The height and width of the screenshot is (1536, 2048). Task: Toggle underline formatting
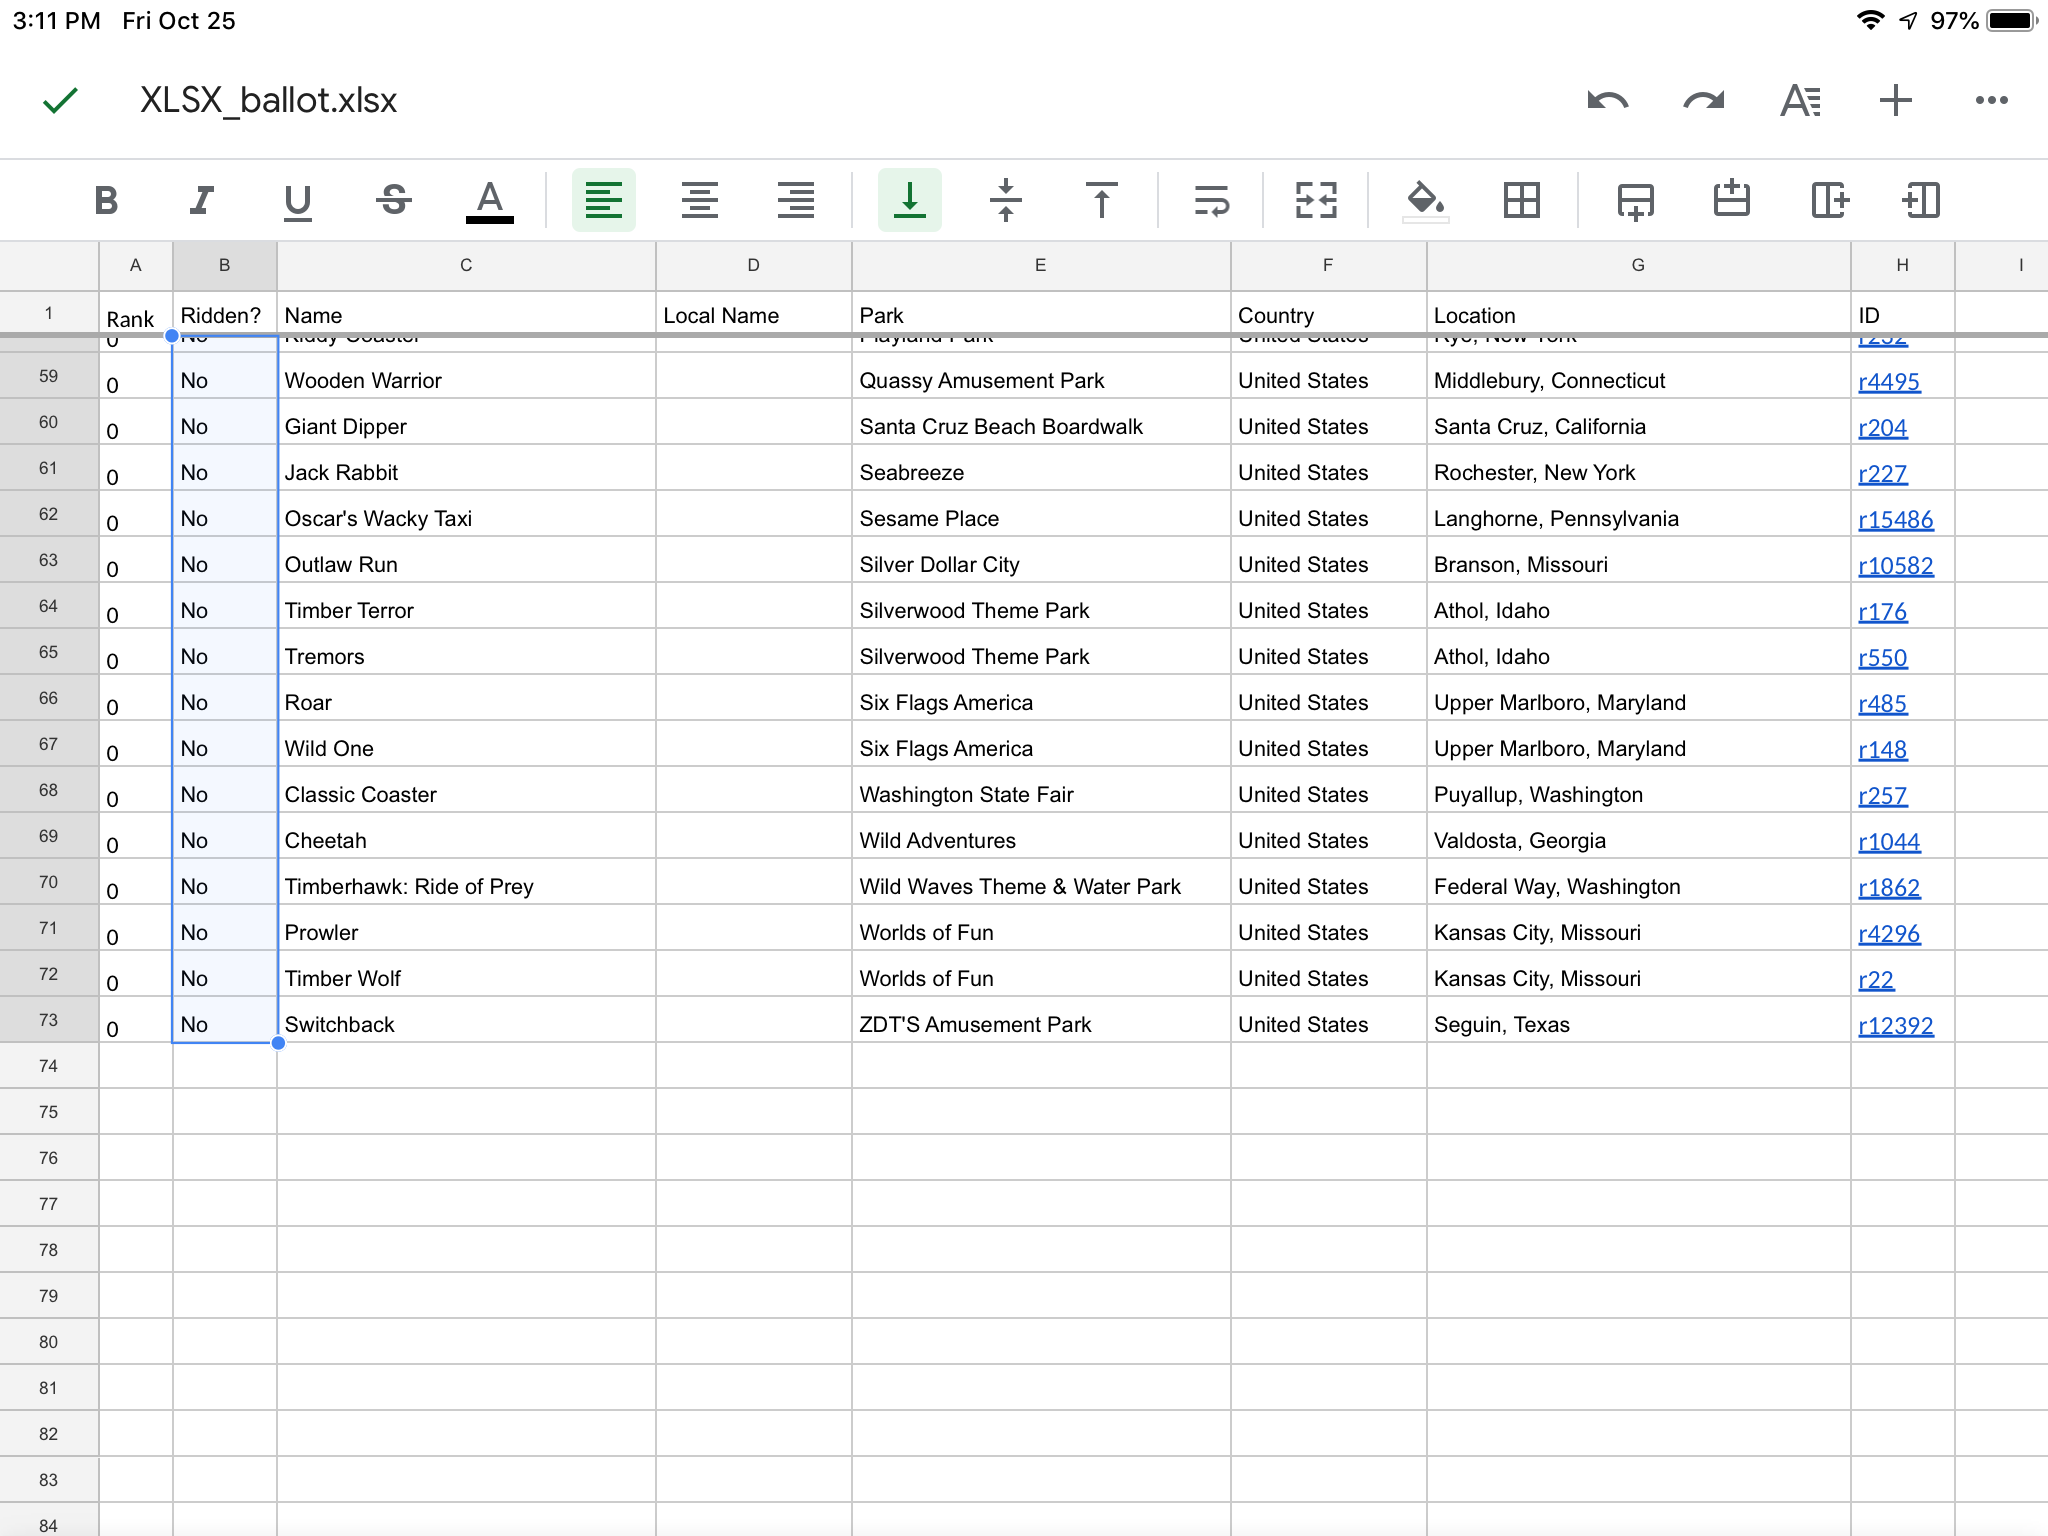[298, 200]
